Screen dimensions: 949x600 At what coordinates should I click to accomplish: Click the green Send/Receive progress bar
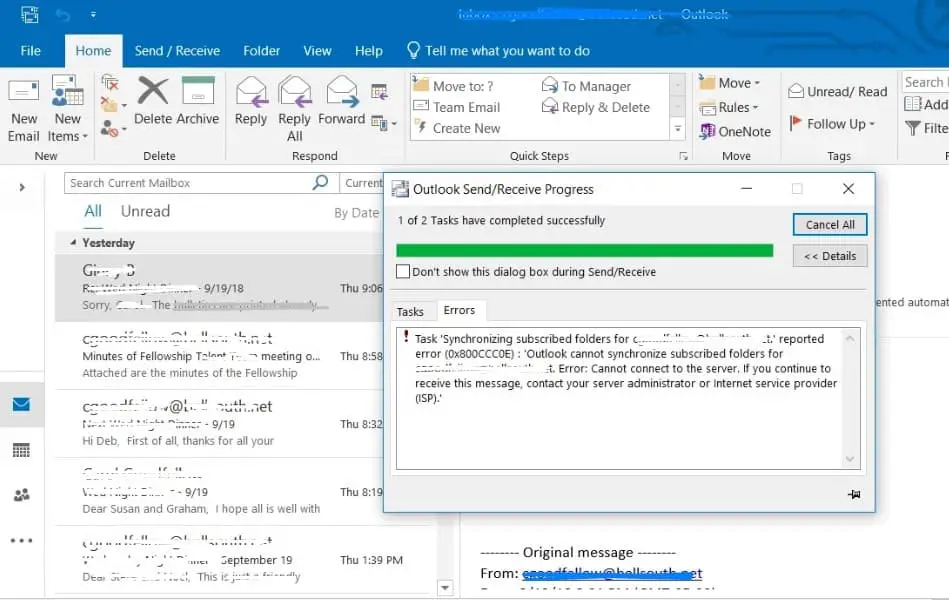[x=585, y=251]
